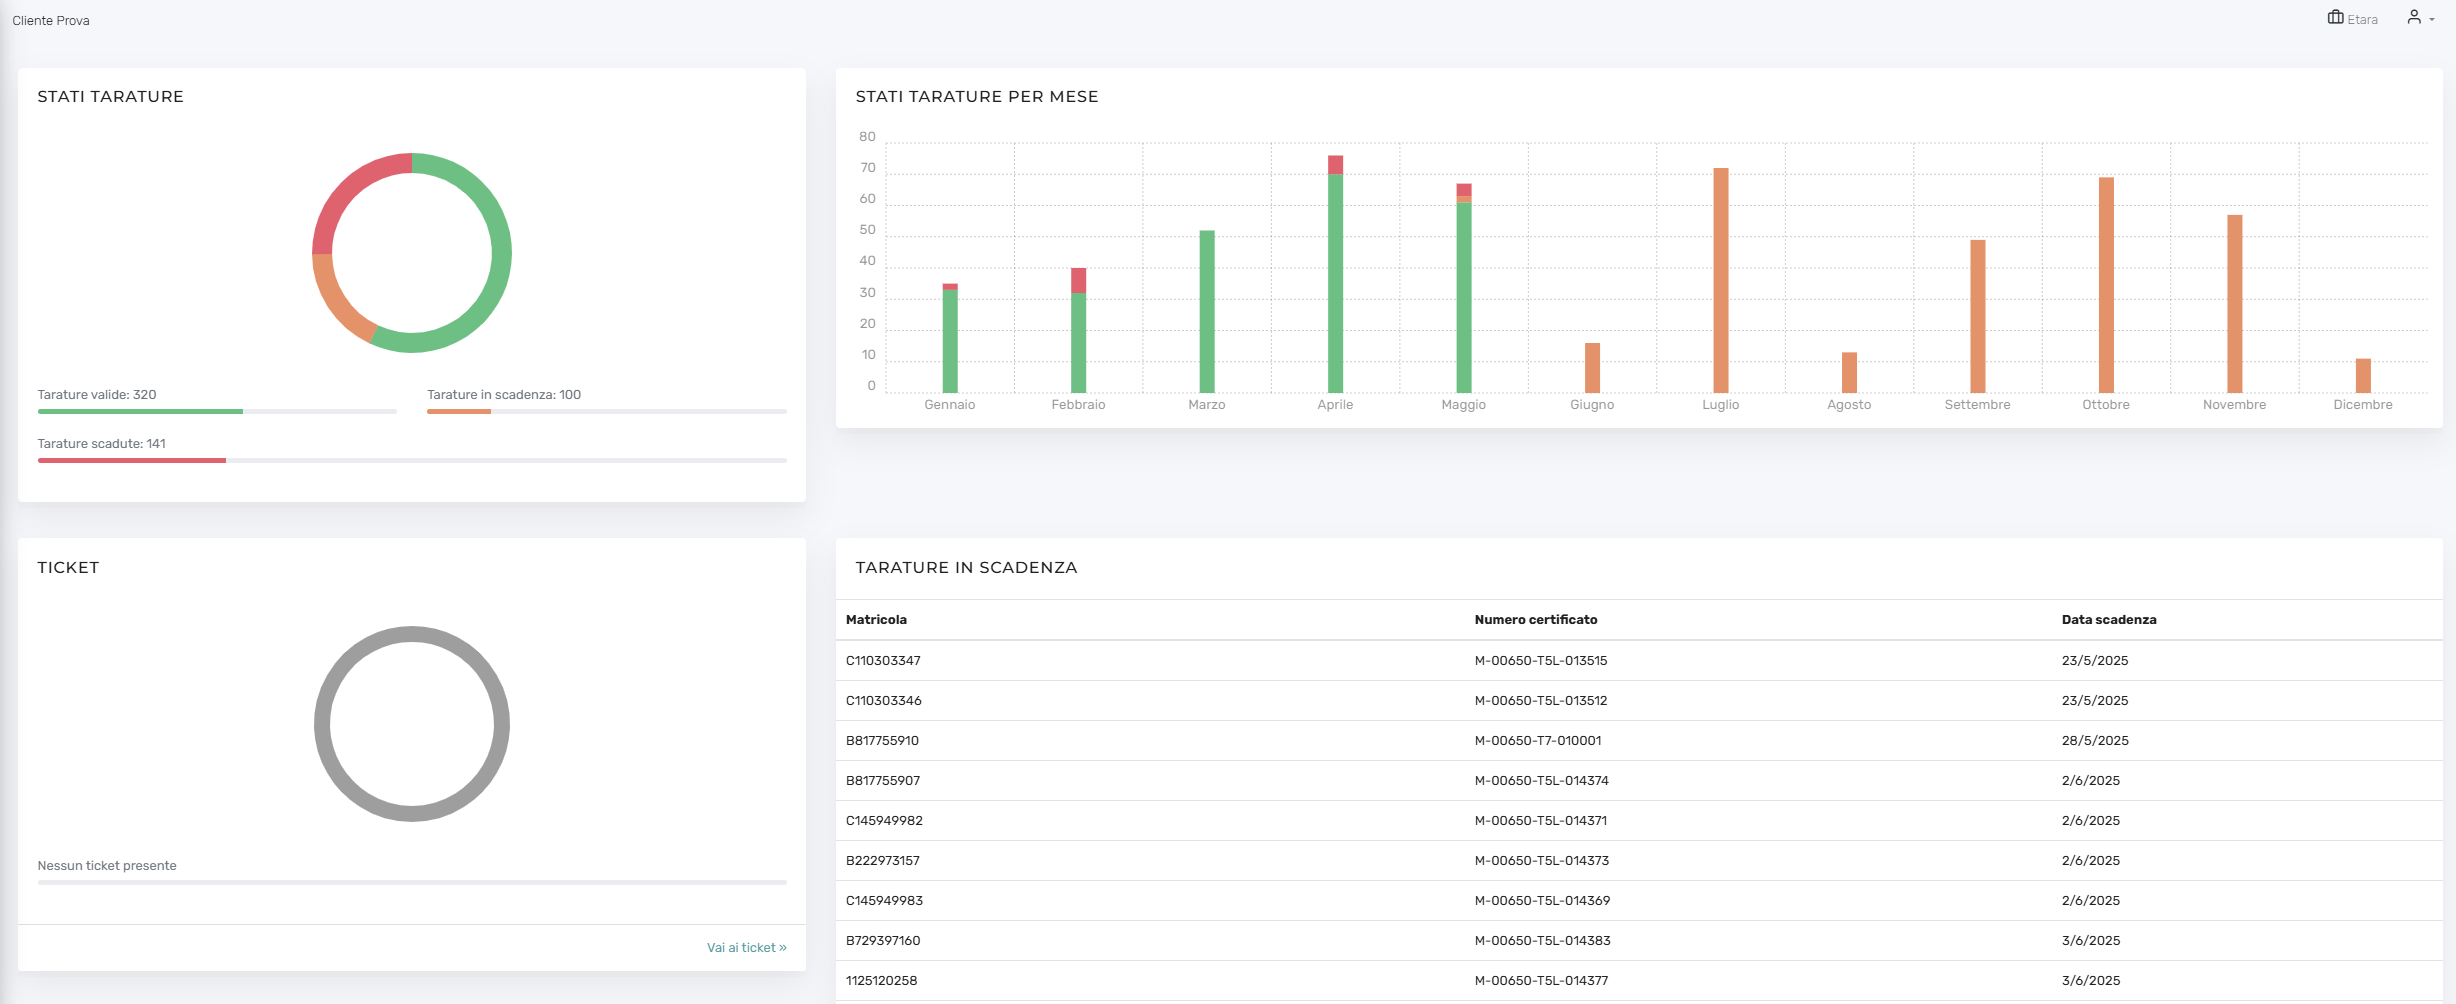Select the row with matricola C110303347
This screenshot has width=2456, height=1004.
point(1639,660)
